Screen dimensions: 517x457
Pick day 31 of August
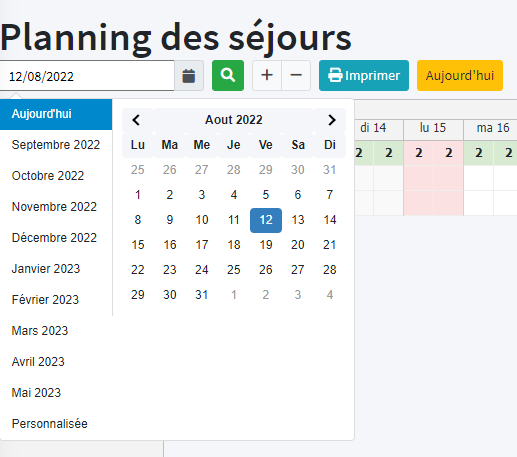click(x=202, y=295)
